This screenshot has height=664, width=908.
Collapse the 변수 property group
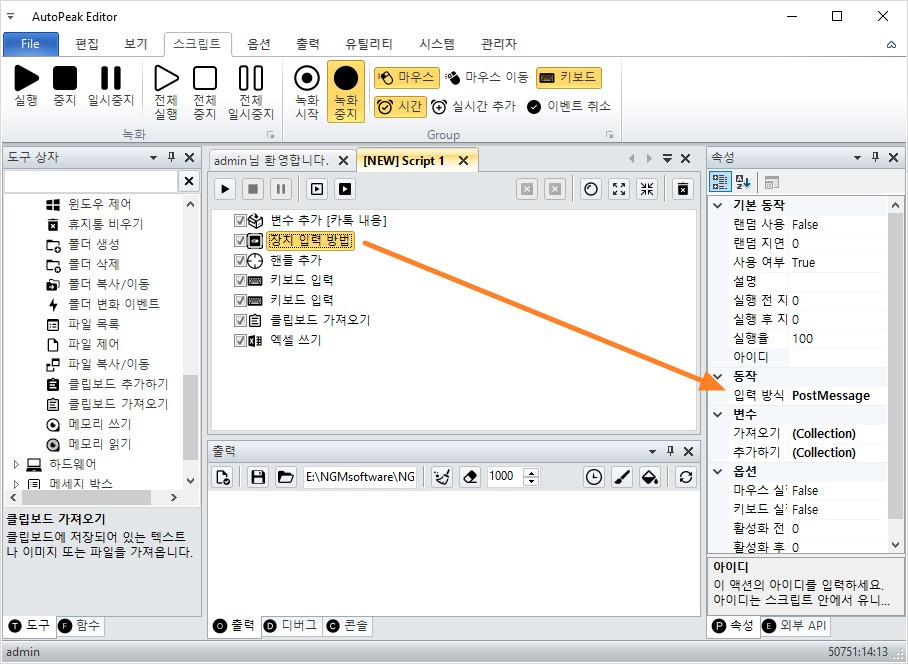pyautogui.click(x=718, y=414)
